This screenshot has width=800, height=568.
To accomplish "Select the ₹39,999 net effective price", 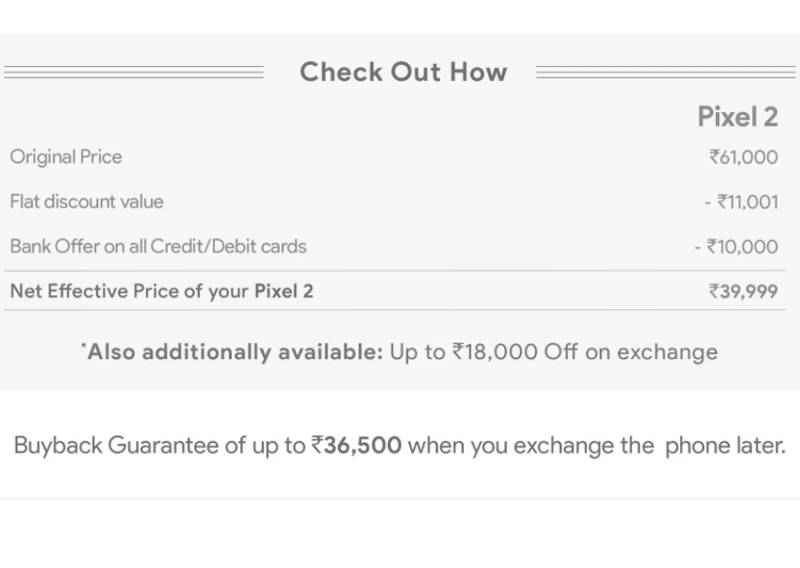I will point(743,291).
